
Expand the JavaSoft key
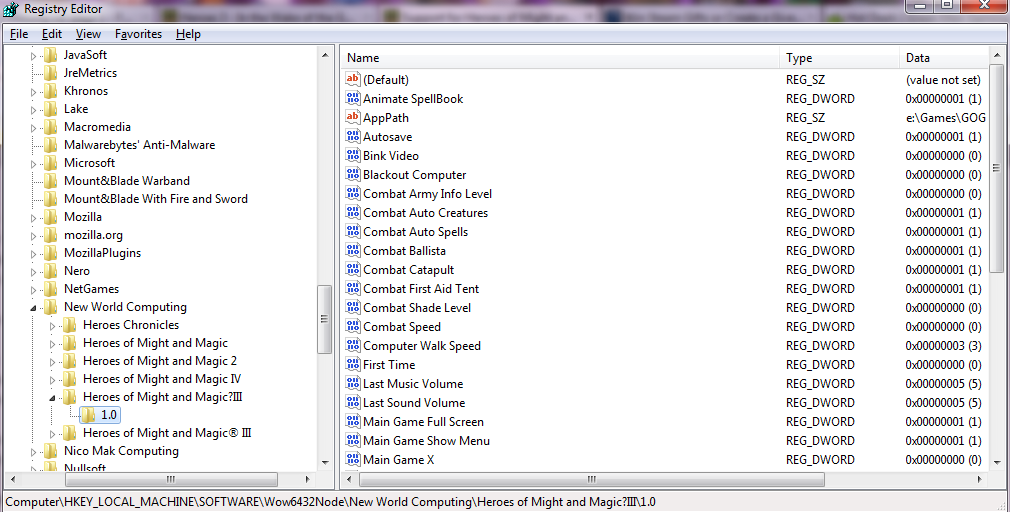33,56
